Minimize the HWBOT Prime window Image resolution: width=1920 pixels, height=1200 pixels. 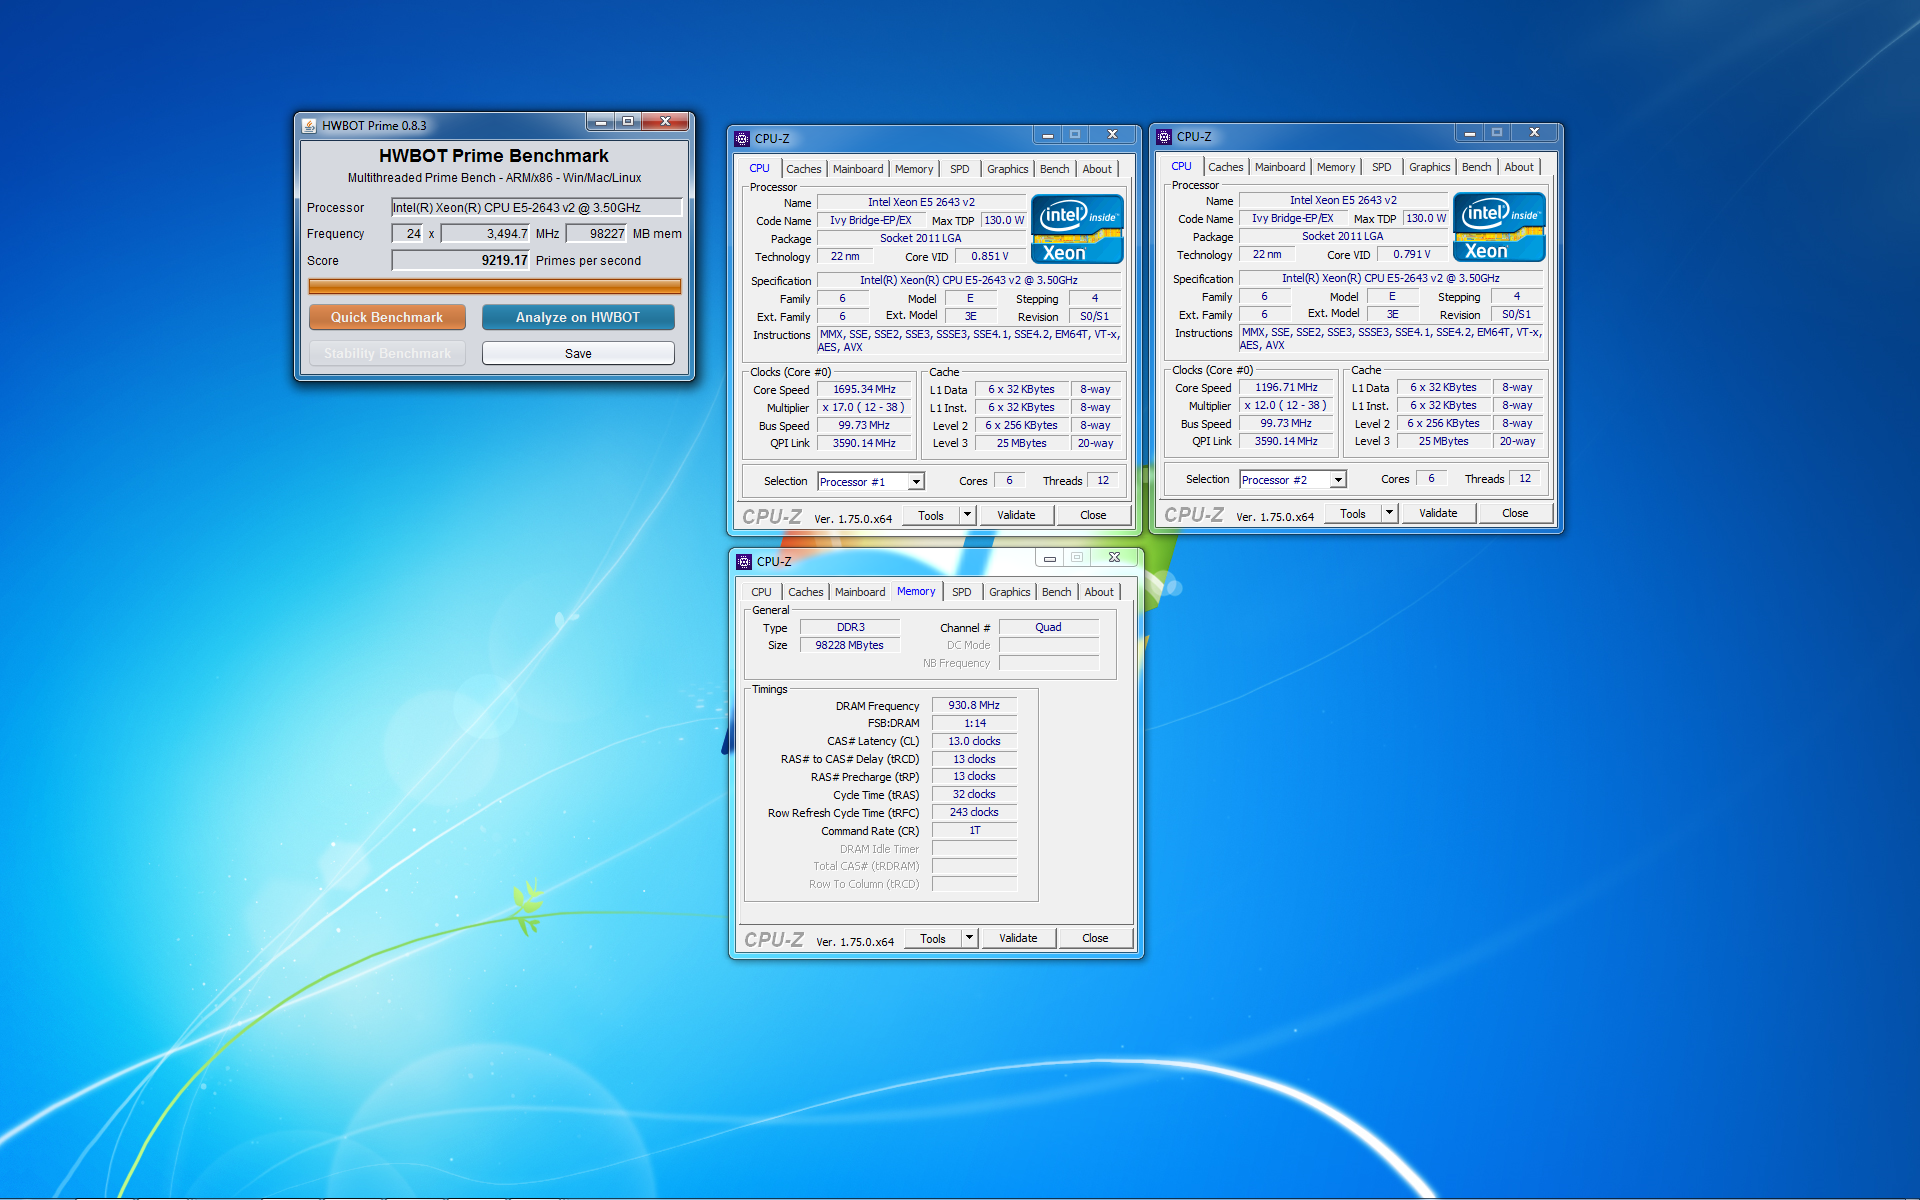coord(600,122)
